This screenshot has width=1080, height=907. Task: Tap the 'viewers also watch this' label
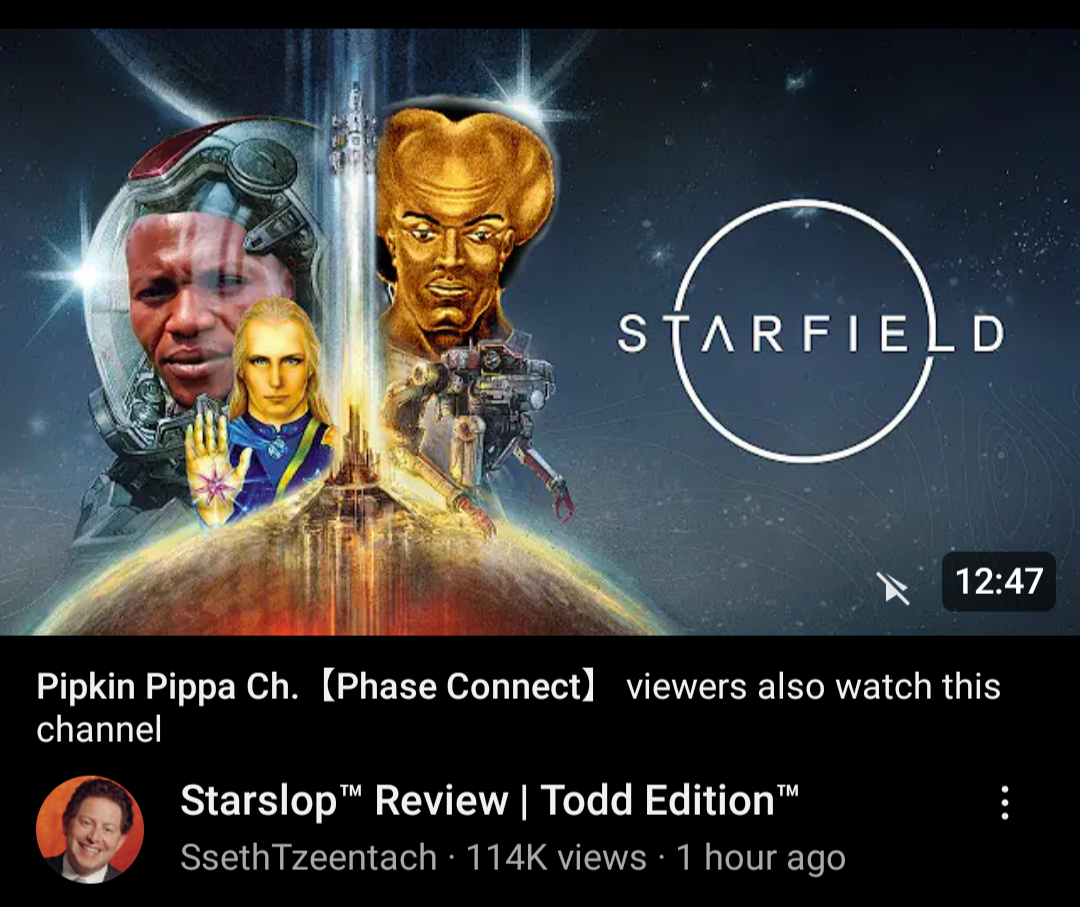813,687
